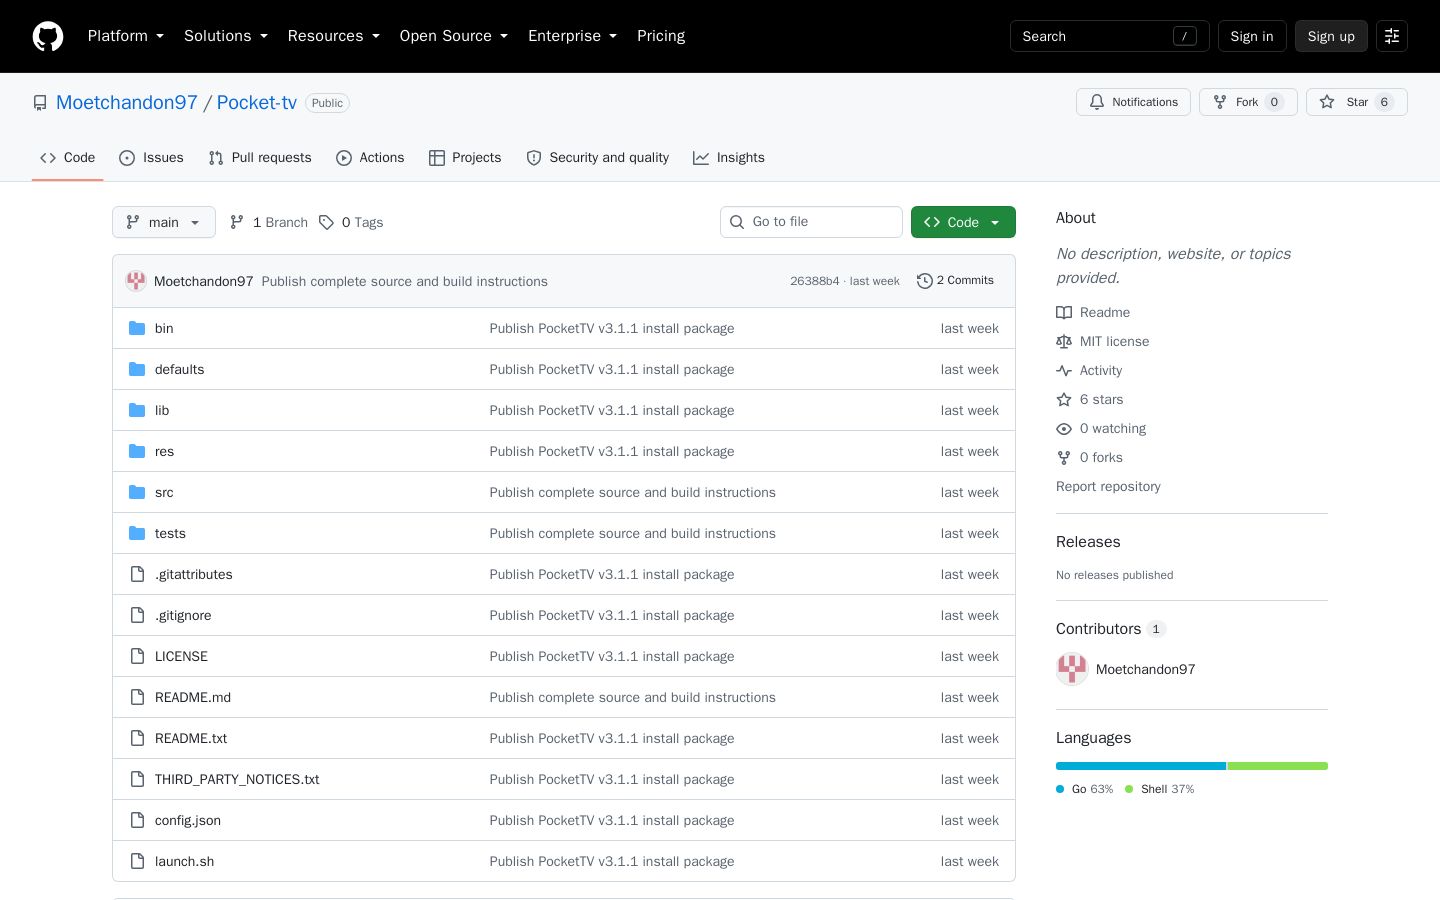Open the defaults folder icon
1440x900 pixels.
coord(137,369)
